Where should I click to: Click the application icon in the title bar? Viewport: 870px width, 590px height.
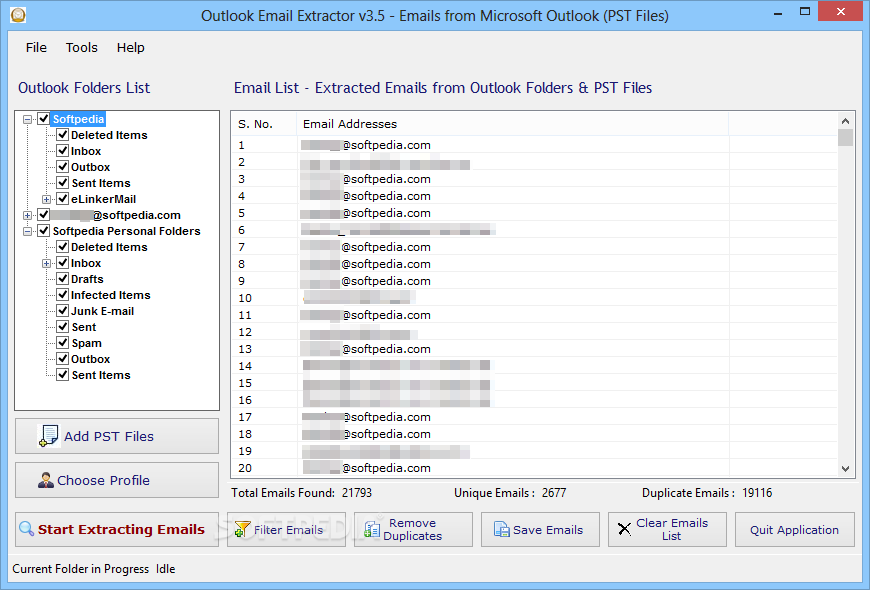coord(18,15)
